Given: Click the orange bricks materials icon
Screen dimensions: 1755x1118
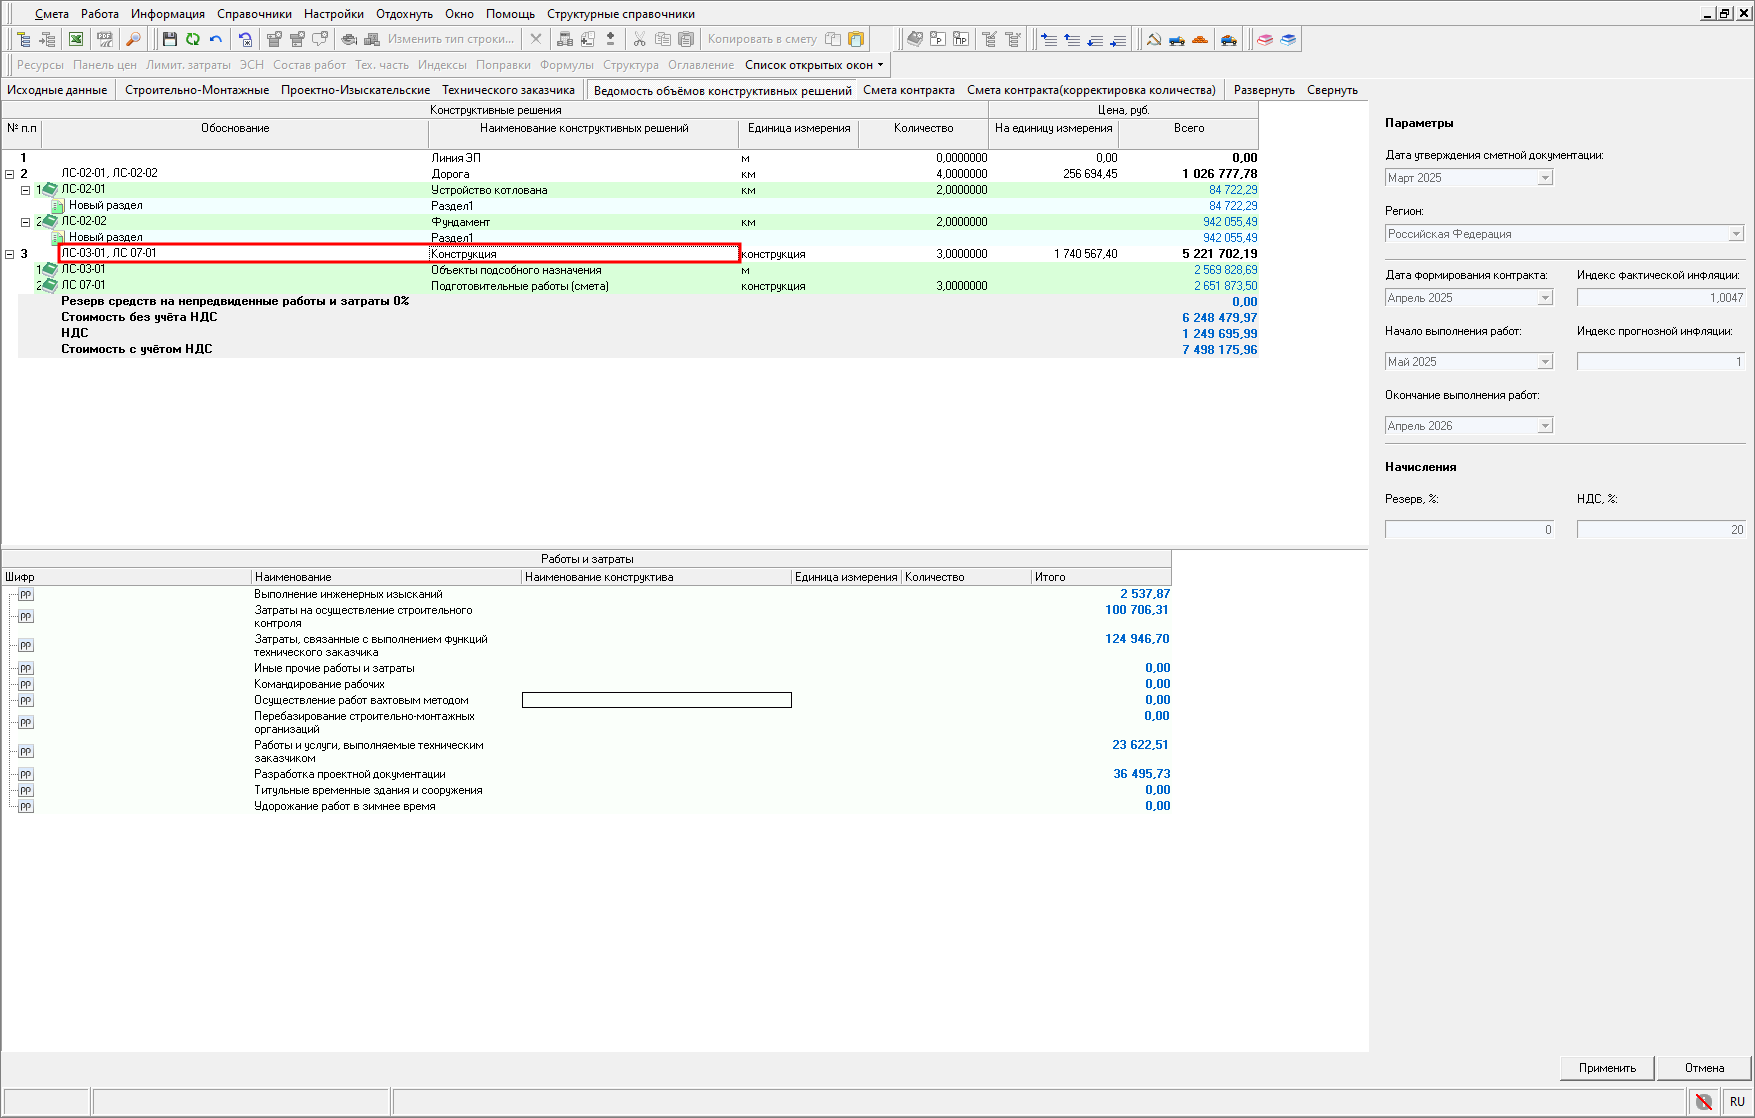Looking at the screenshot, I should [x=1200, y=39].
